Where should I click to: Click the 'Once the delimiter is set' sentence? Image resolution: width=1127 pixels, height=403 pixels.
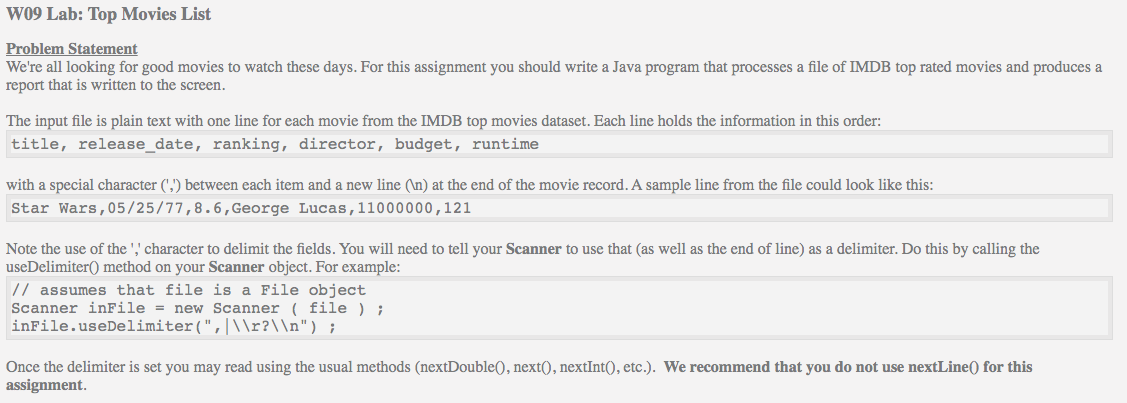point(330,367)
